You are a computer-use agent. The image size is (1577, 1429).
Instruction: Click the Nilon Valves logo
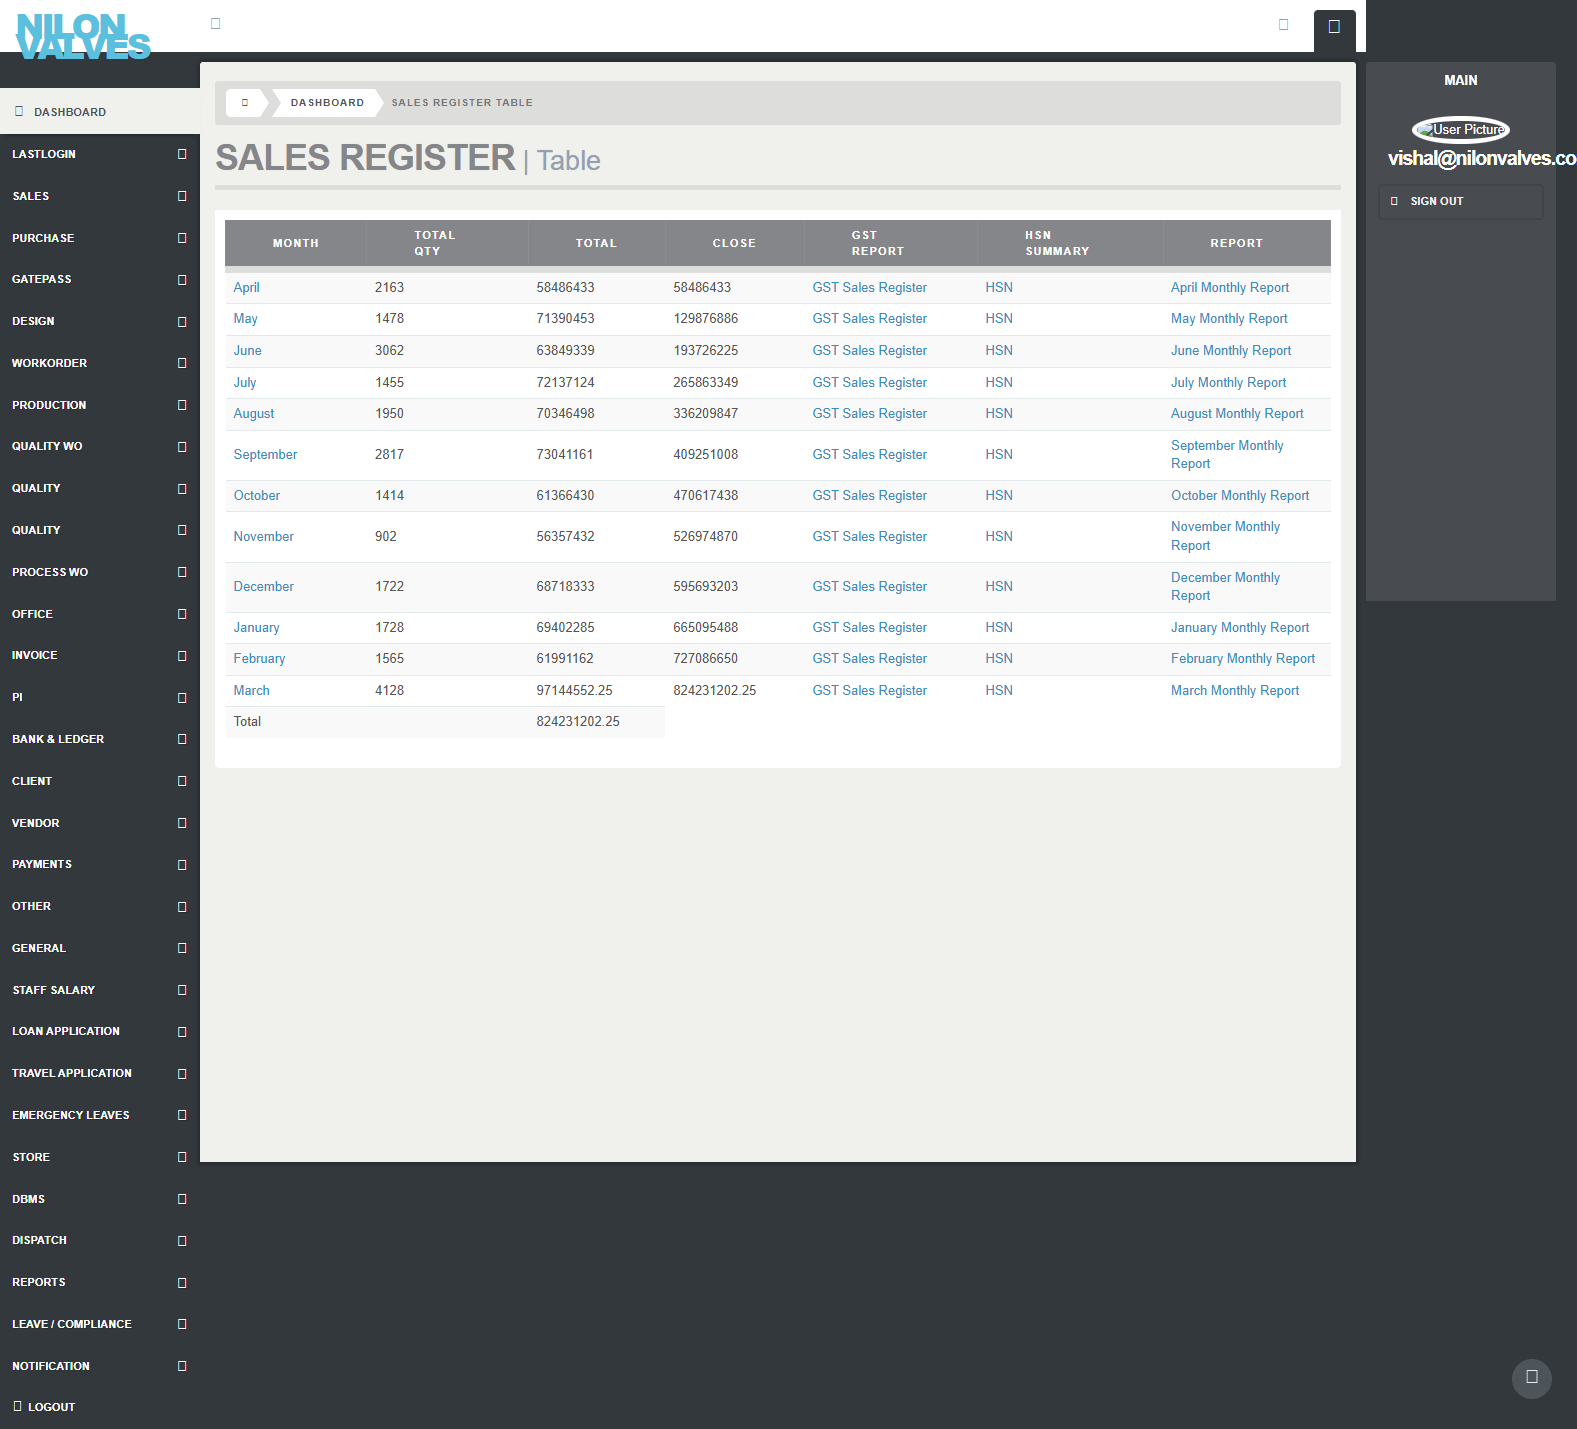83,37
